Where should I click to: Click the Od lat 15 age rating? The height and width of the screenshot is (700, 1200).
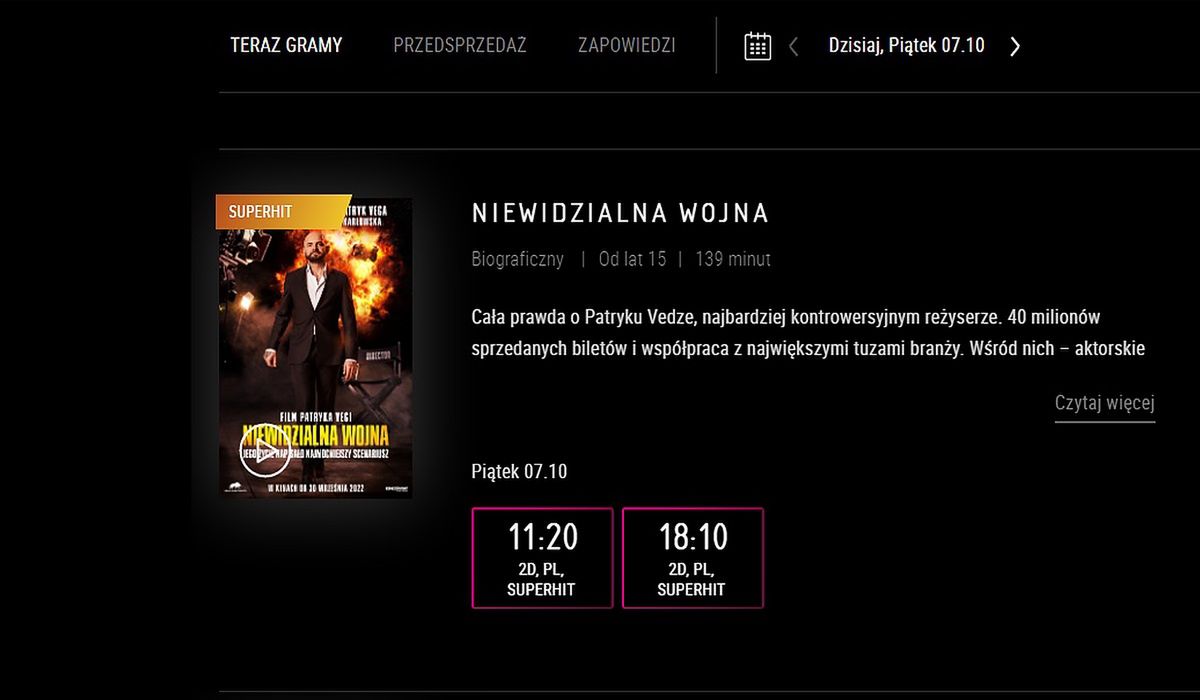click(x=632, y=260)
